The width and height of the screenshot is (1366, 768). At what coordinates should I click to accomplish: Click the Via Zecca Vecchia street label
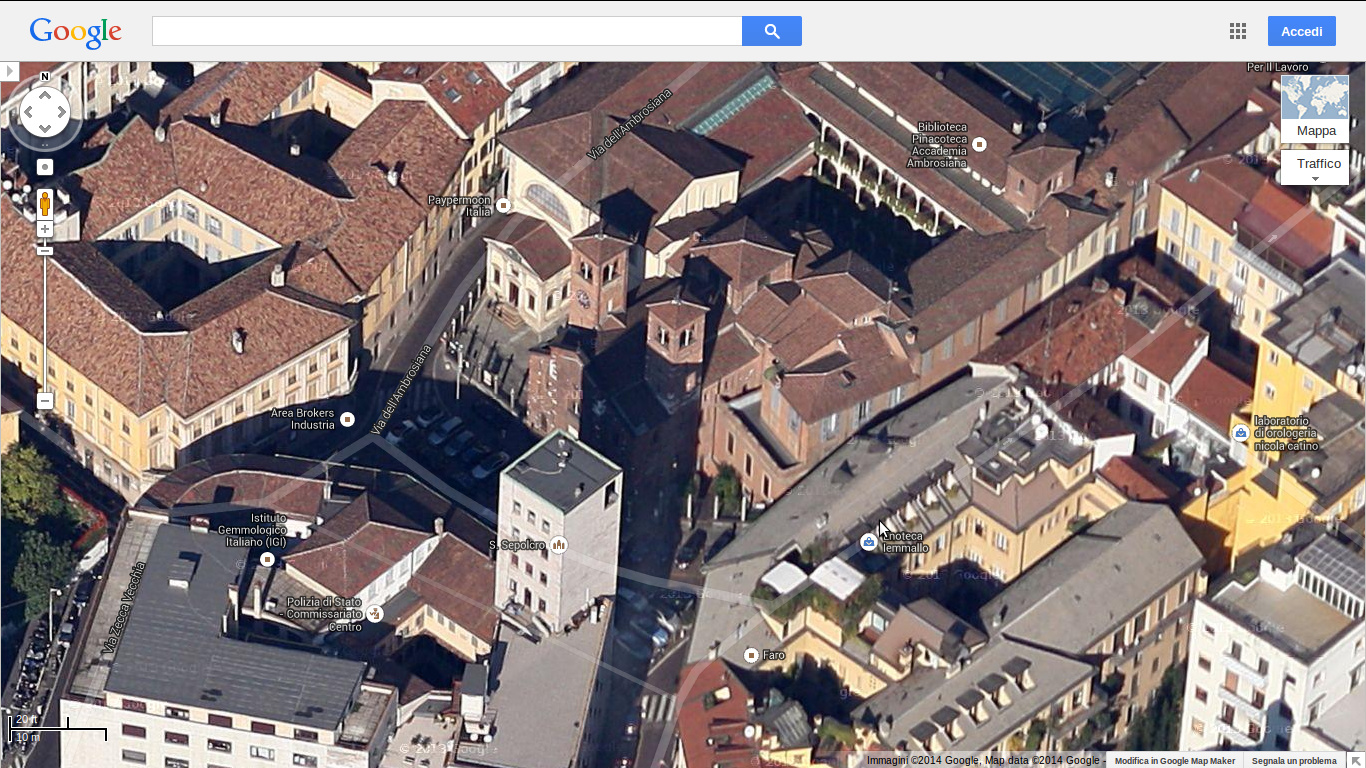coord(123,609)
